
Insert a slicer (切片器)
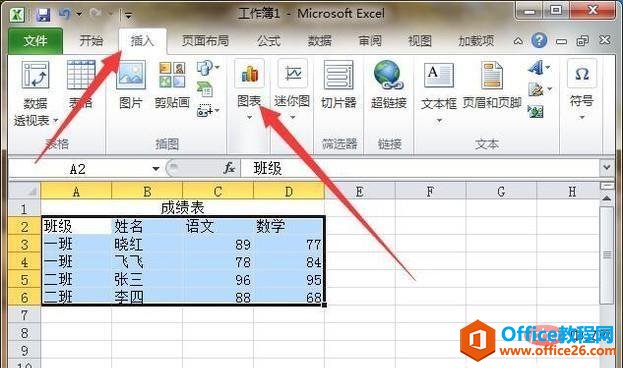tap(339, 84)
